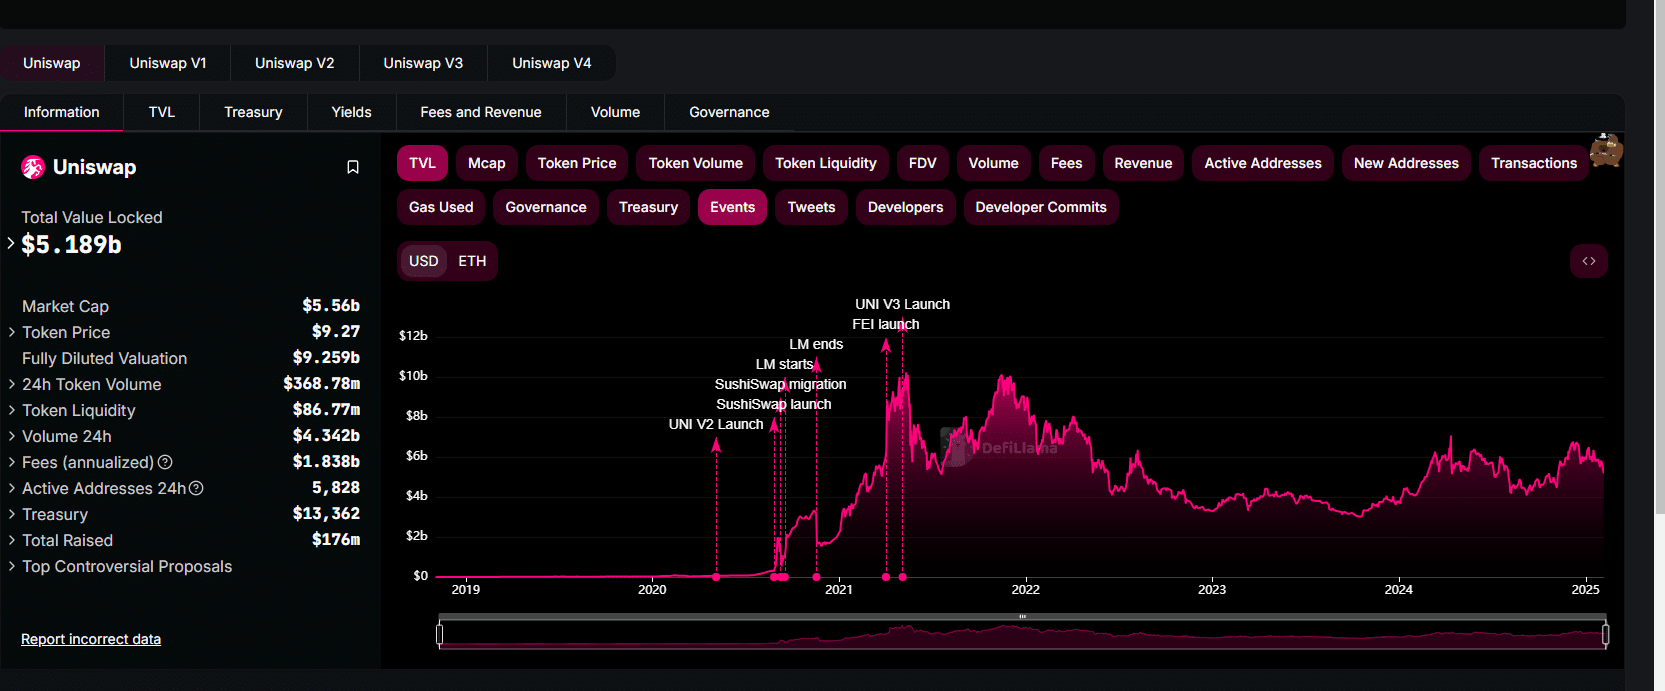Enable Token Volume on the chart

pos(696,163)
